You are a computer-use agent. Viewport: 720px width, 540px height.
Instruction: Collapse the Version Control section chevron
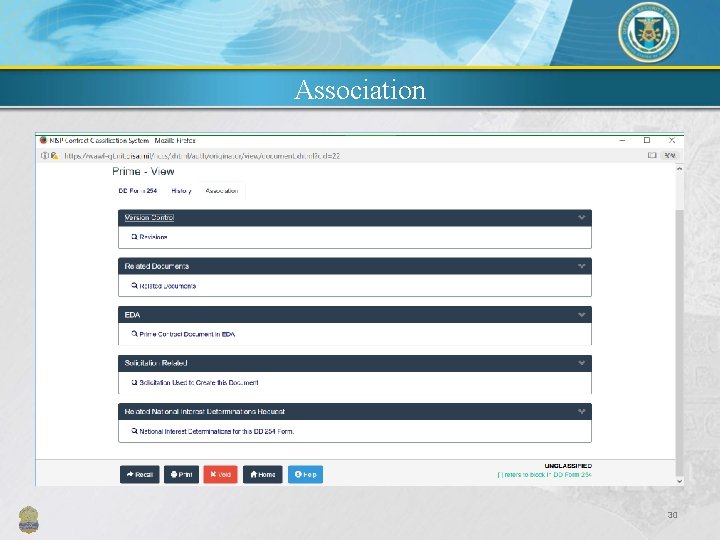581,218
